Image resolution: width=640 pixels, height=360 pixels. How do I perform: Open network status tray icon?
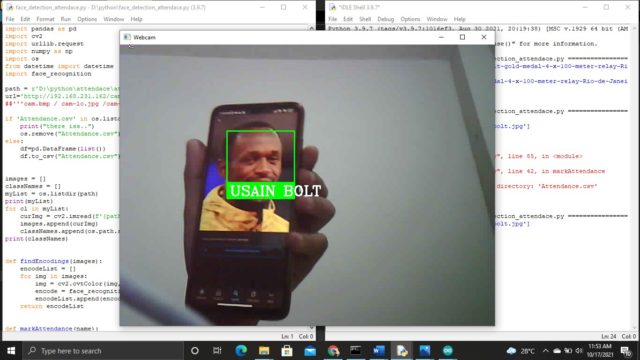pos(568,351)
